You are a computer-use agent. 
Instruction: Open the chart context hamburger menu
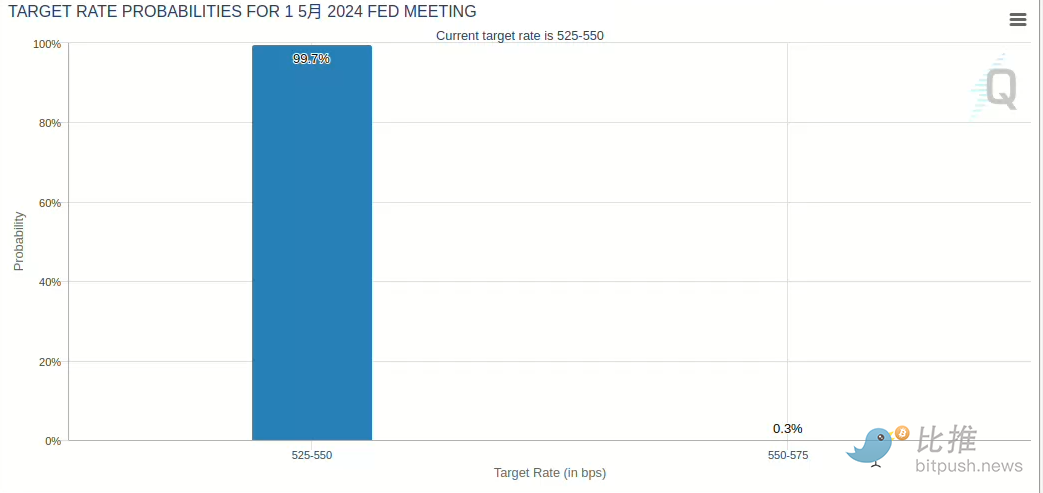[x=1018, y=20]
